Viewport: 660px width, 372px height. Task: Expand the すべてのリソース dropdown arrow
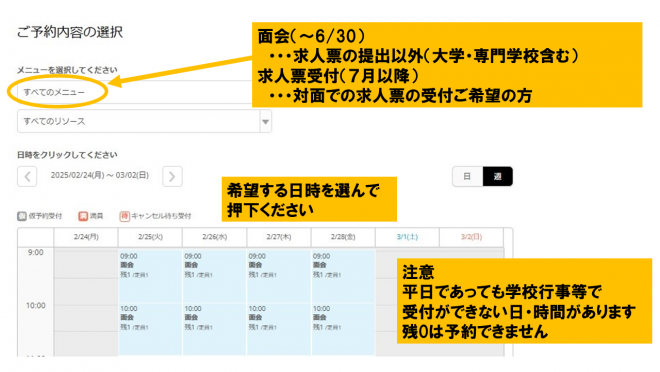[x=266, y=122]
